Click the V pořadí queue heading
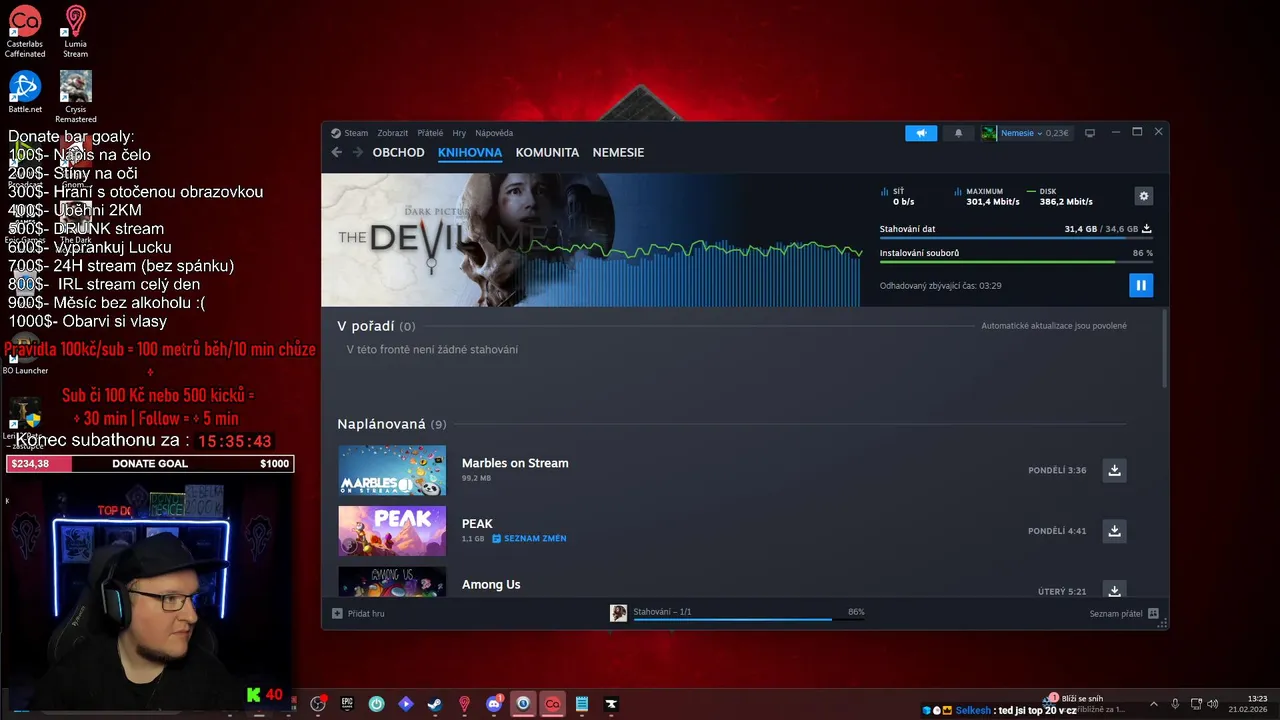1280x720 pixels. pos(376,326)
